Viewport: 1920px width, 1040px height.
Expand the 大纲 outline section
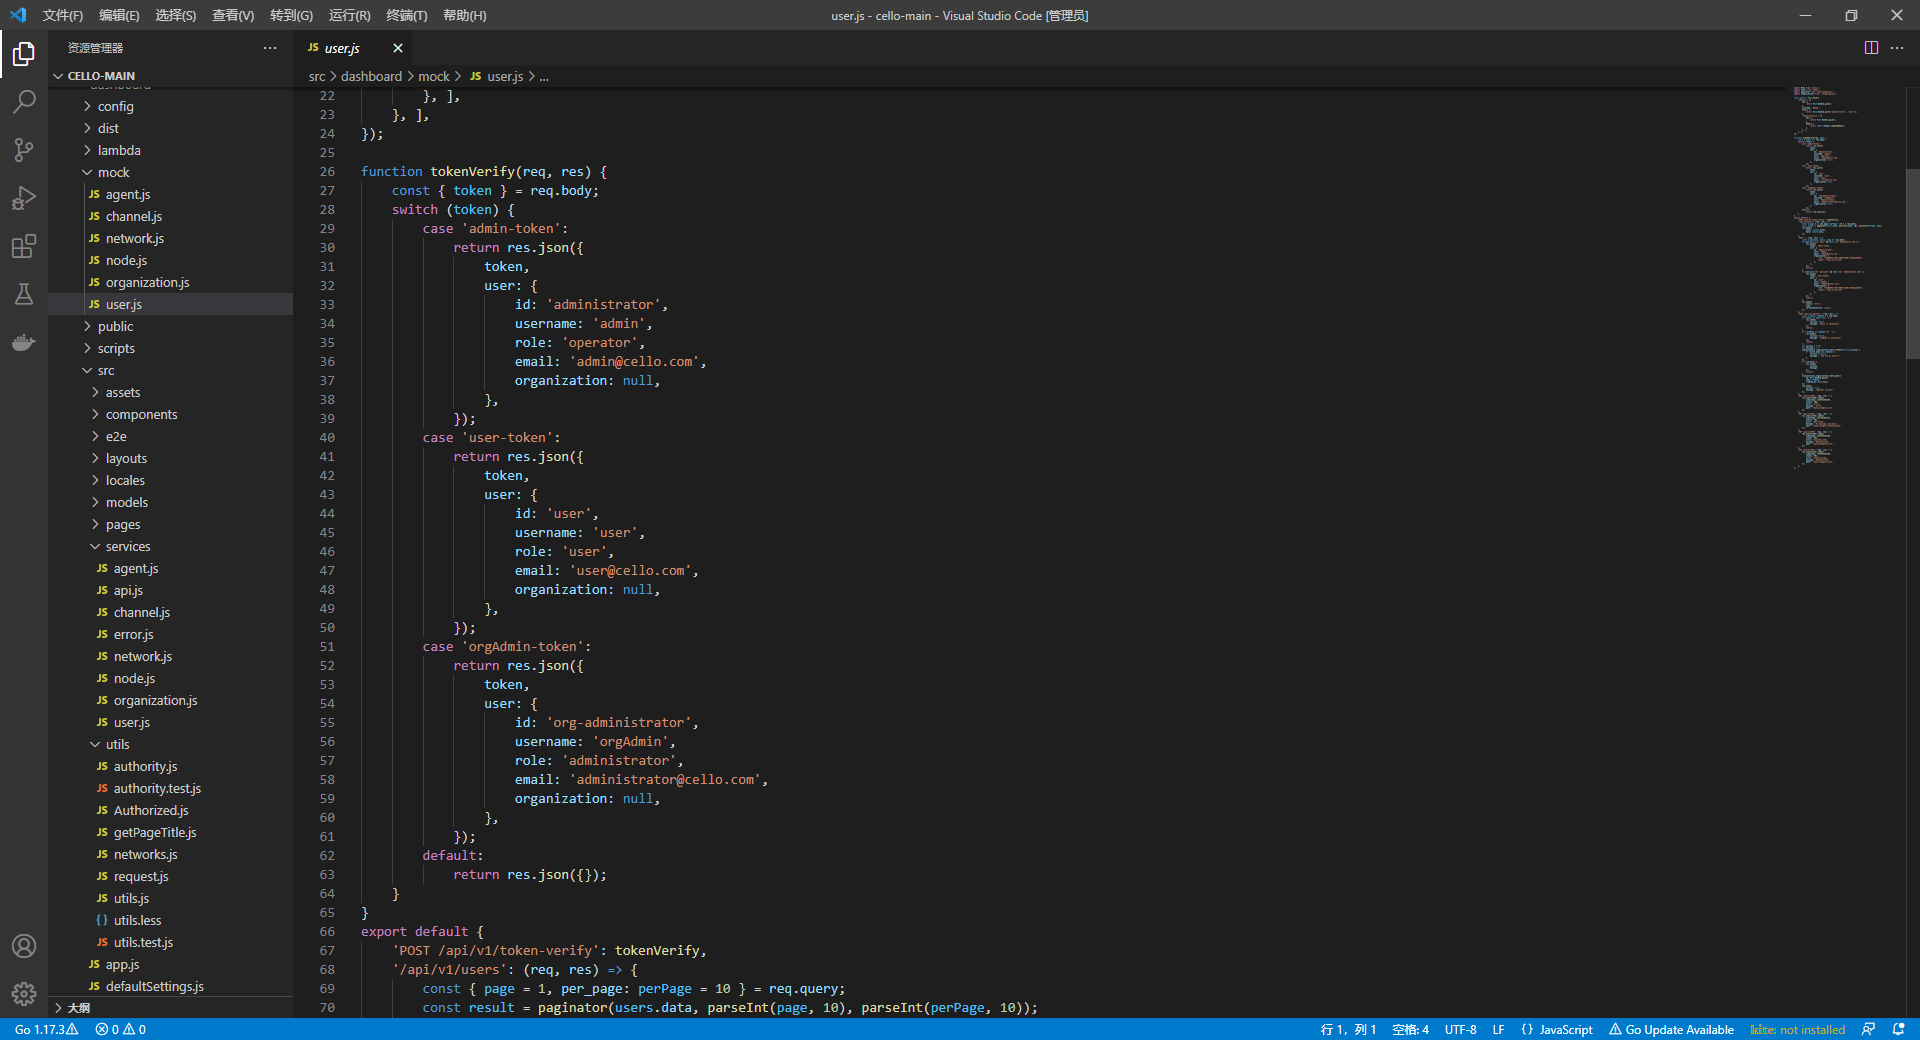170,1008
